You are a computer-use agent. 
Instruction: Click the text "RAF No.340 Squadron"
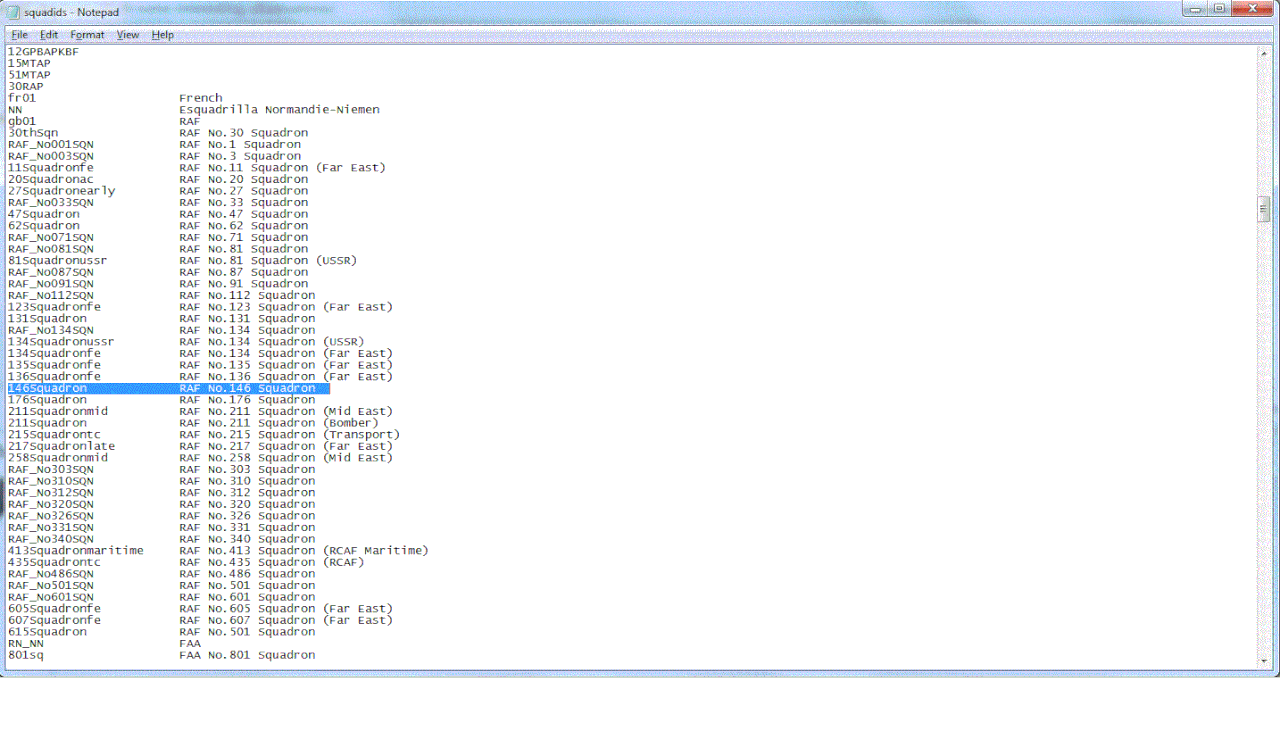(x=247, y=539)
